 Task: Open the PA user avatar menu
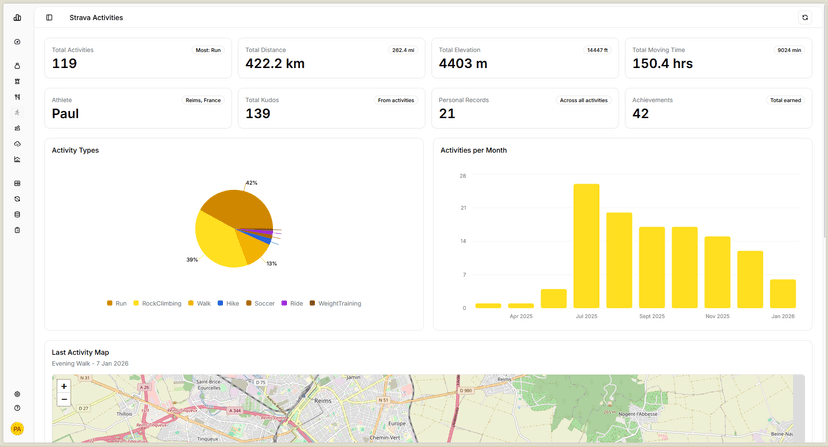(17, 429)
